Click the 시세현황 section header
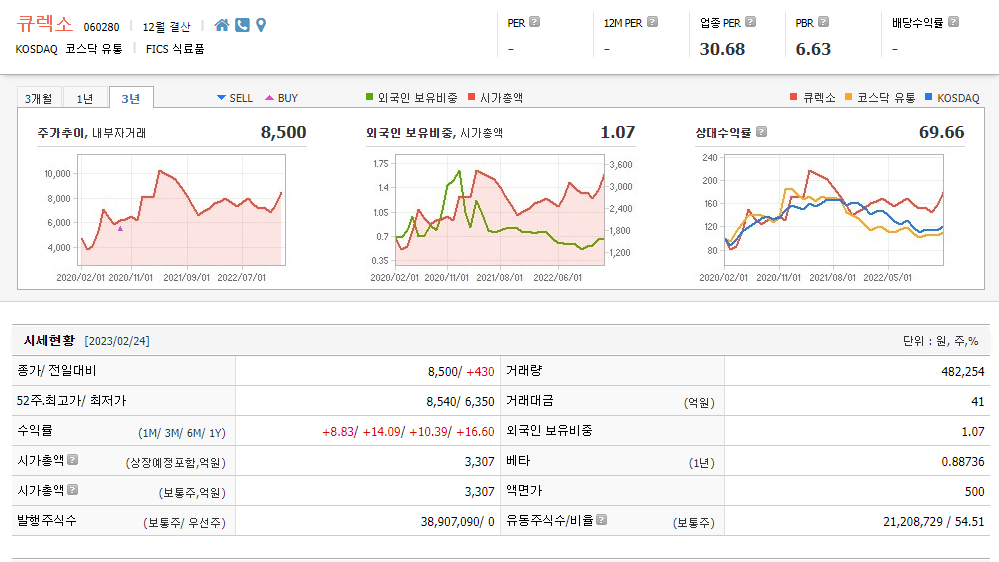This screenshot has width=999, height=562. [x=49, y=340]
